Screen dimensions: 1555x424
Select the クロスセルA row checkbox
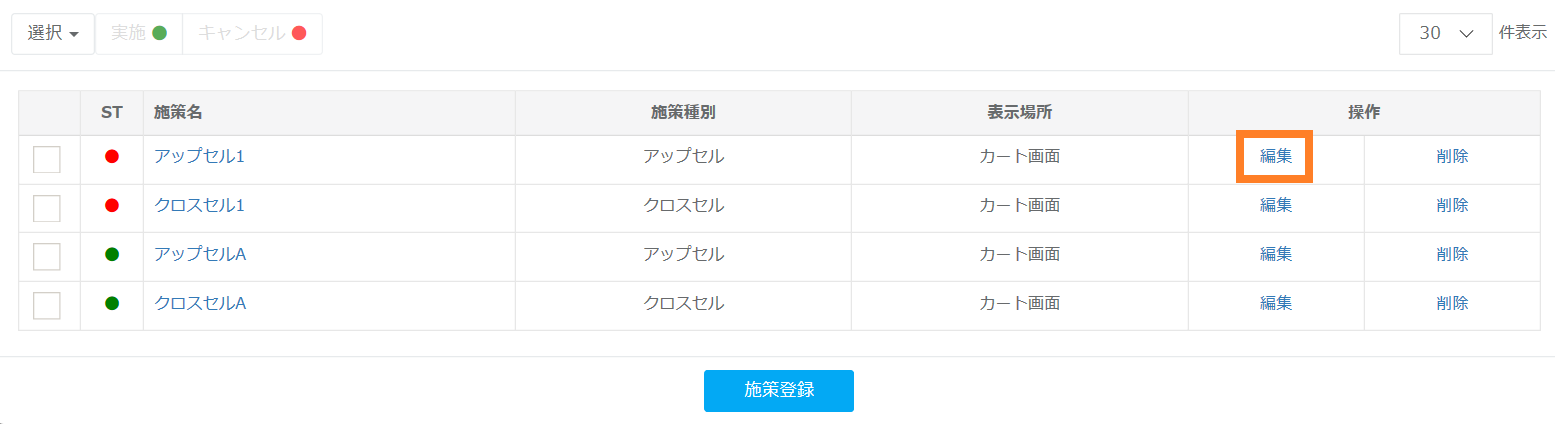pyautogui.click(x=47, y=305)
